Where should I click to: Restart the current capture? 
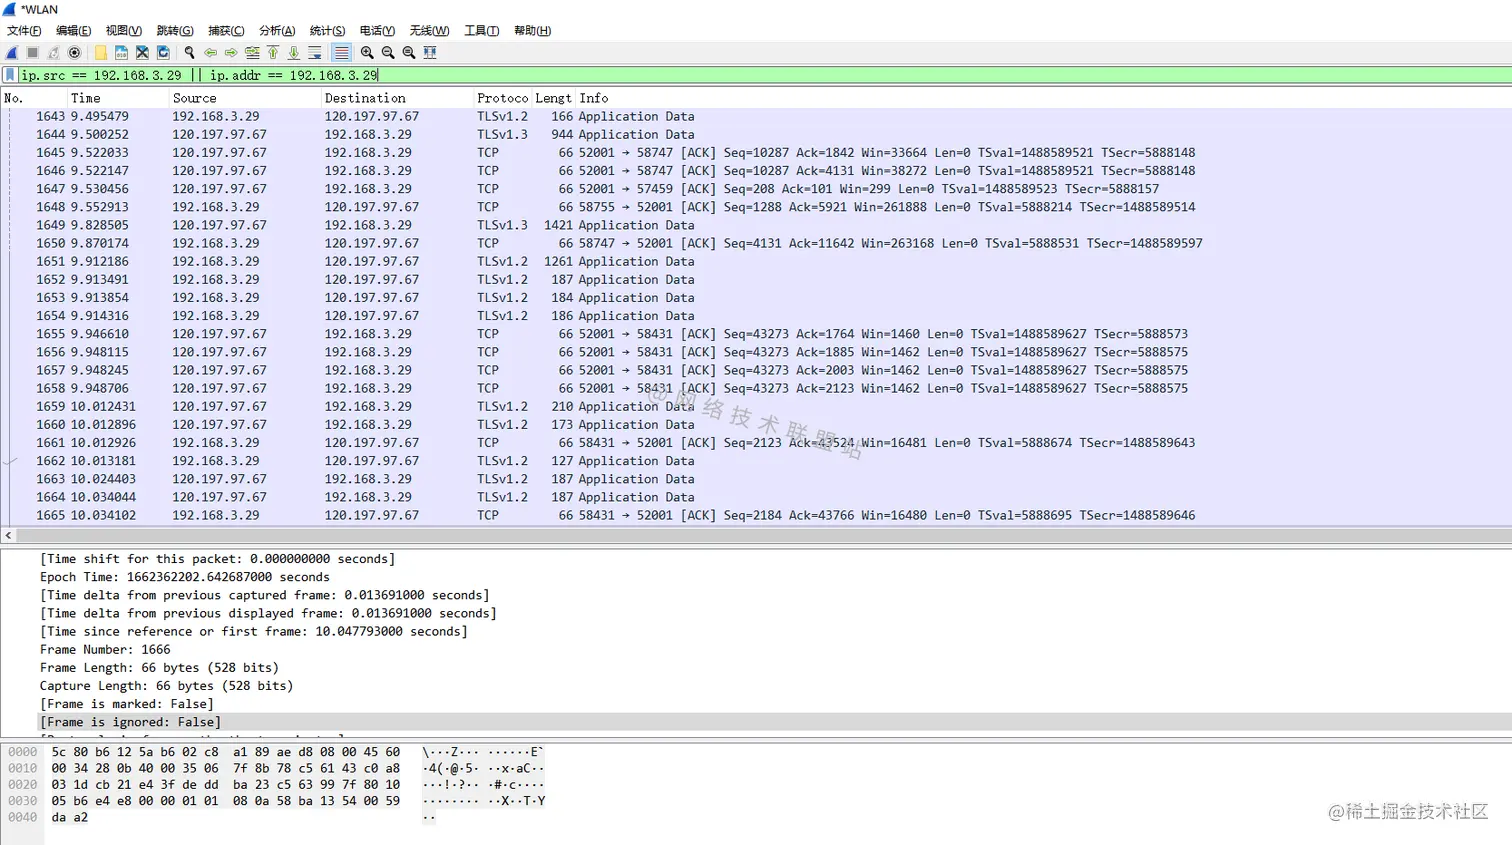point(53,52)
